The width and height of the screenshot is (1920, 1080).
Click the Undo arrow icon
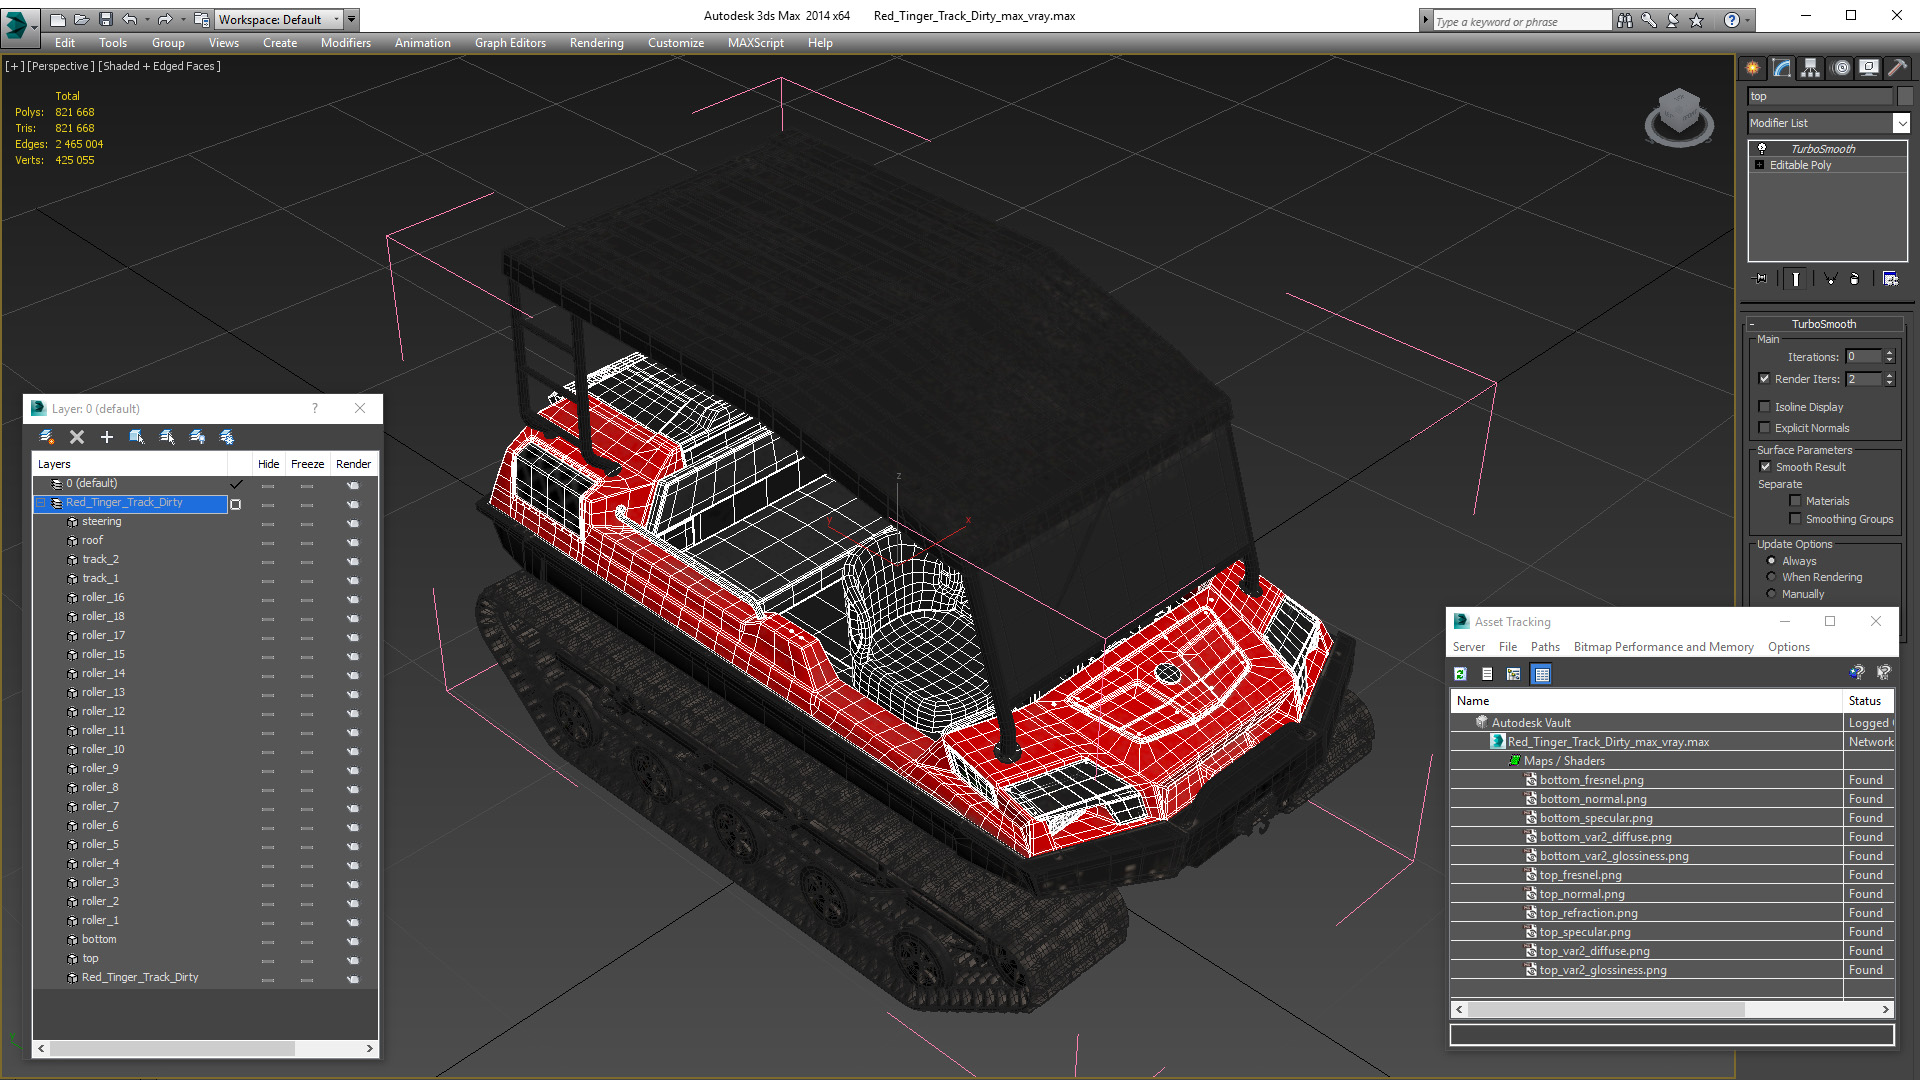pyautogui.click(x=129, y=19)
